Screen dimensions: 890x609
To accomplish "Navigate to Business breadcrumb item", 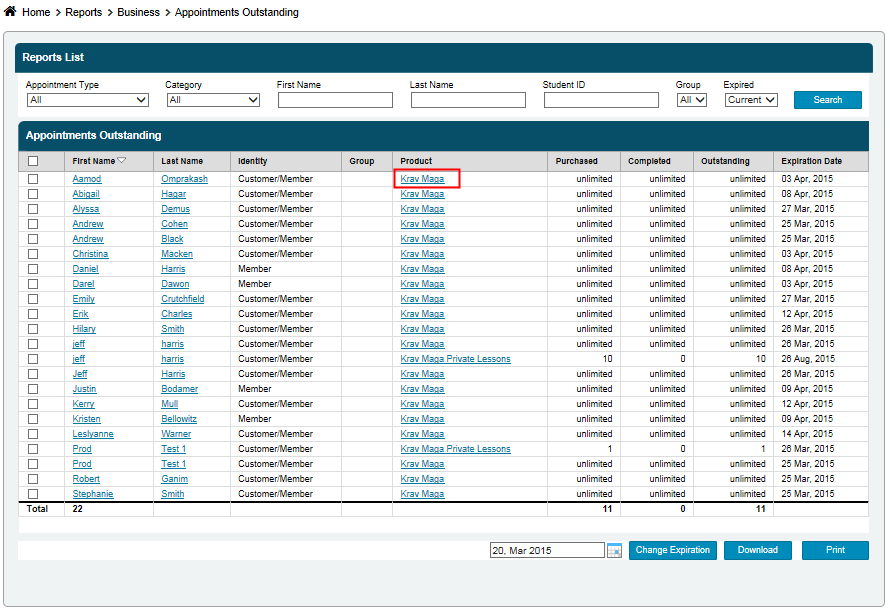I will click(138, 12).
